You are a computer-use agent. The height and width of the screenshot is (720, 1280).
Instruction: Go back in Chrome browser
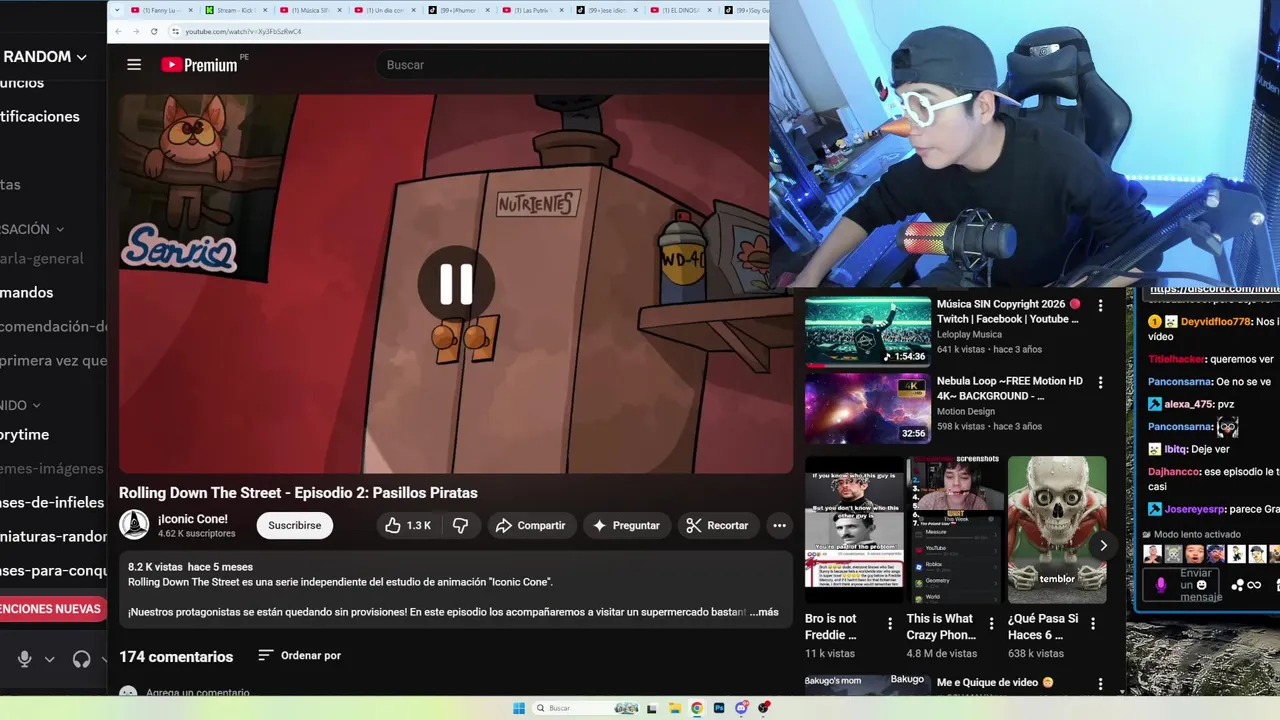(x=118, y=31)
